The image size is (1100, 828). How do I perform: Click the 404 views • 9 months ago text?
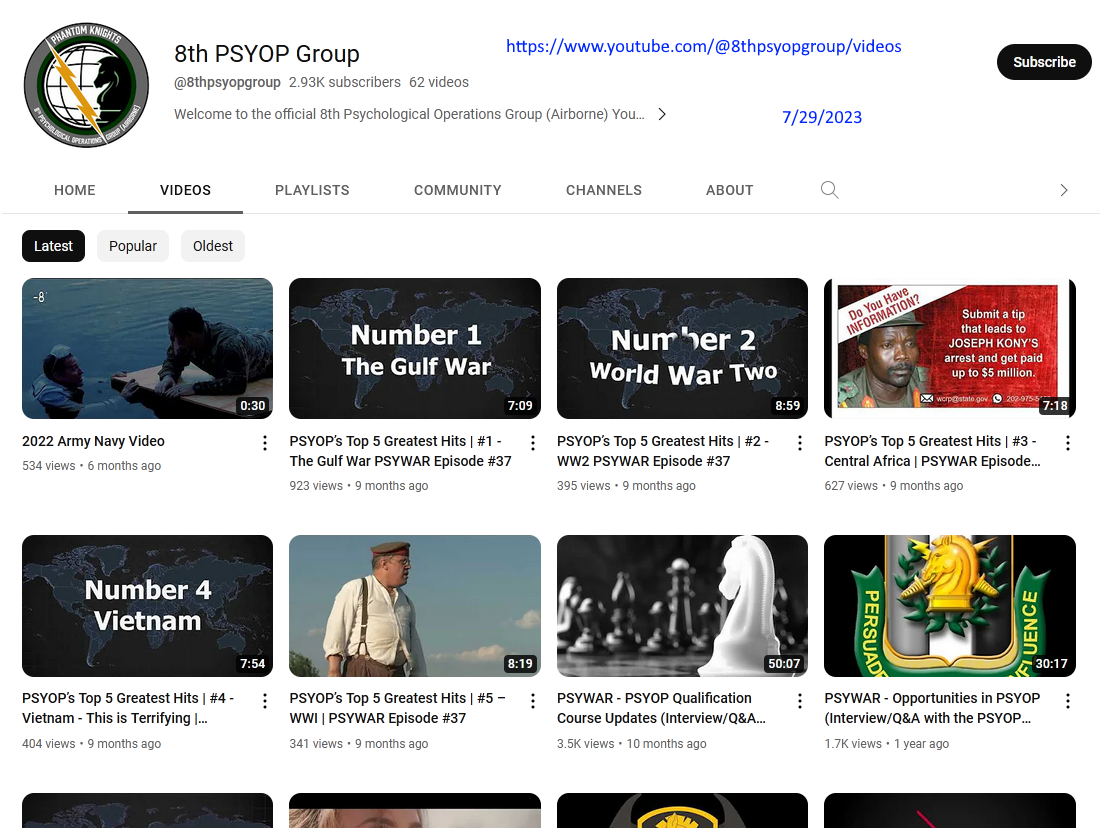pyautogui.click(x=91, y=744)
